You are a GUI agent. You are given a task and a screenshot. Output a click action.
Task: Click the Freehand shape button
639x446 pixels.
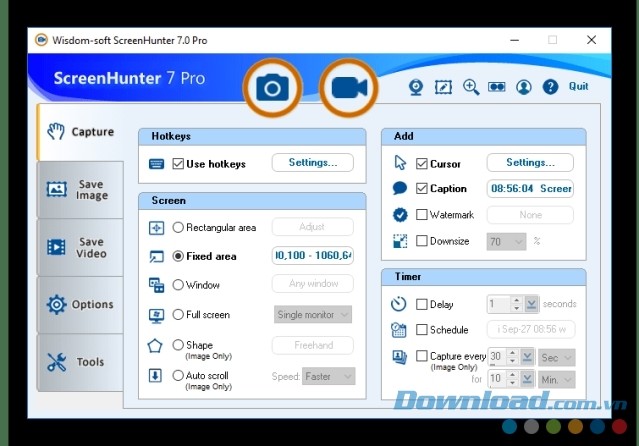pos(313,345)
